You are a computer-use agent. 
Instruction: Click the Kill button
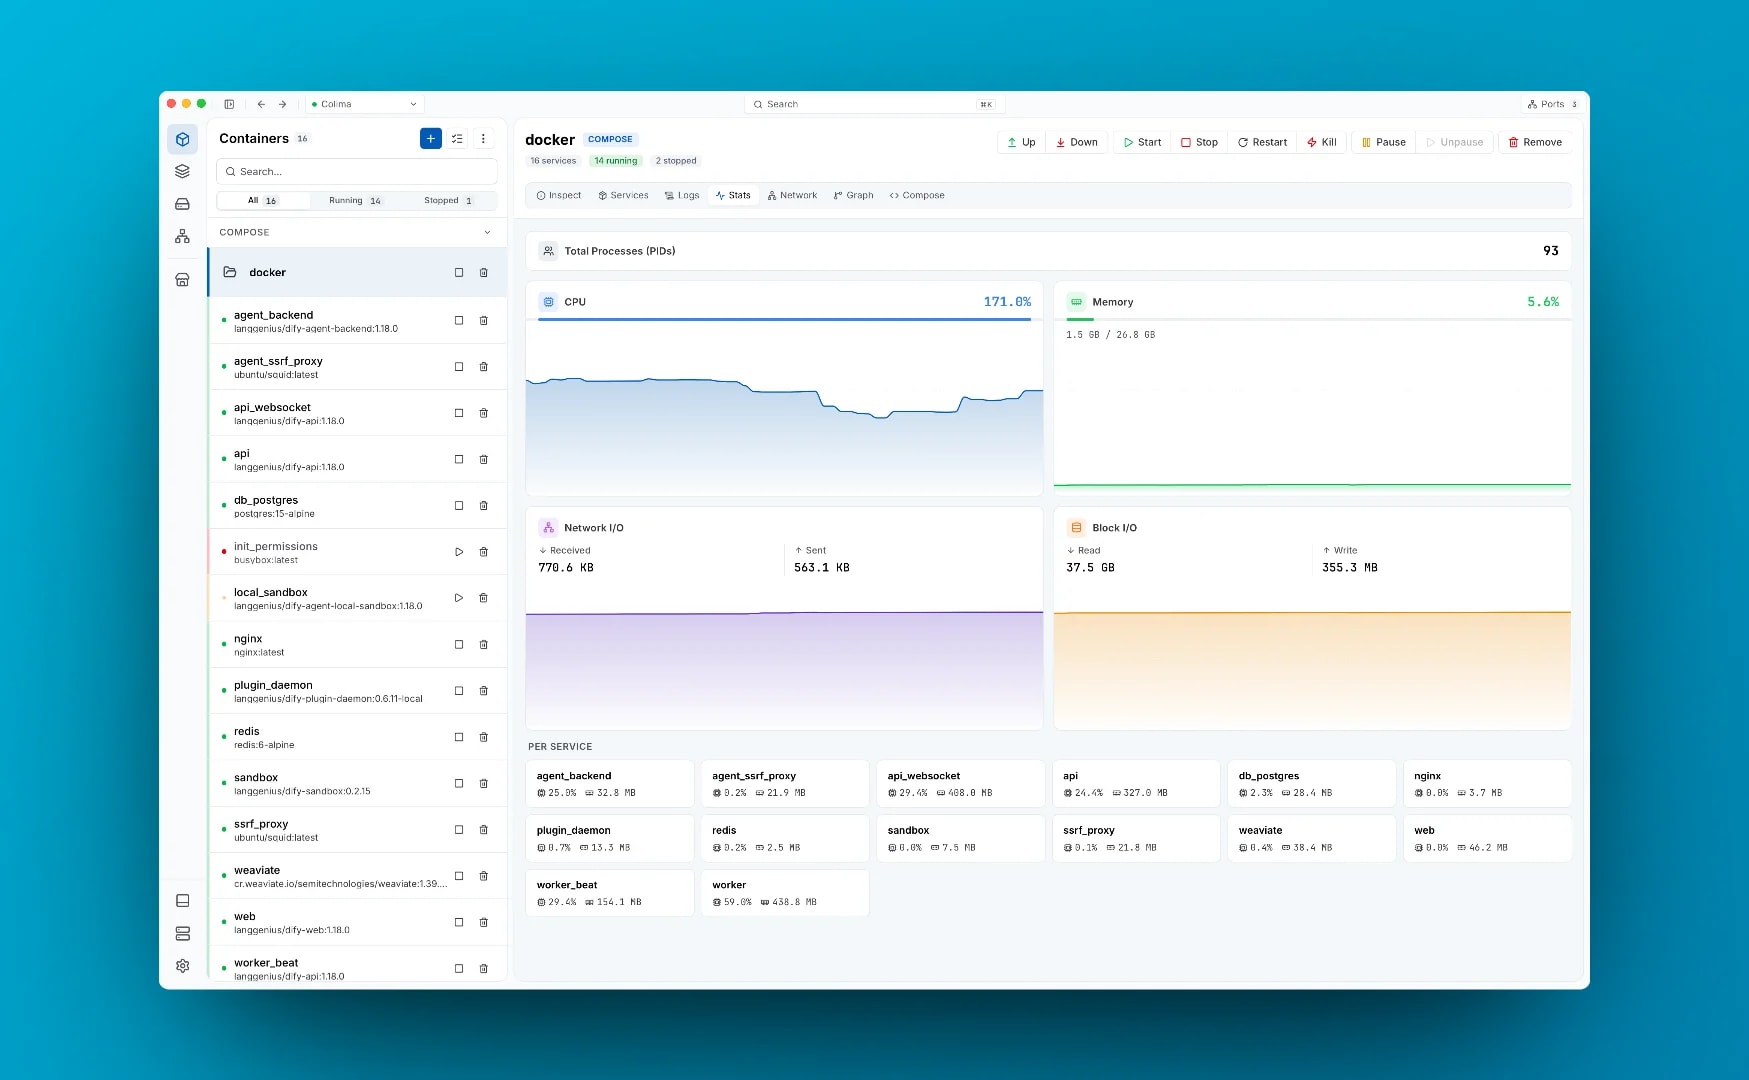[1321, 142]
